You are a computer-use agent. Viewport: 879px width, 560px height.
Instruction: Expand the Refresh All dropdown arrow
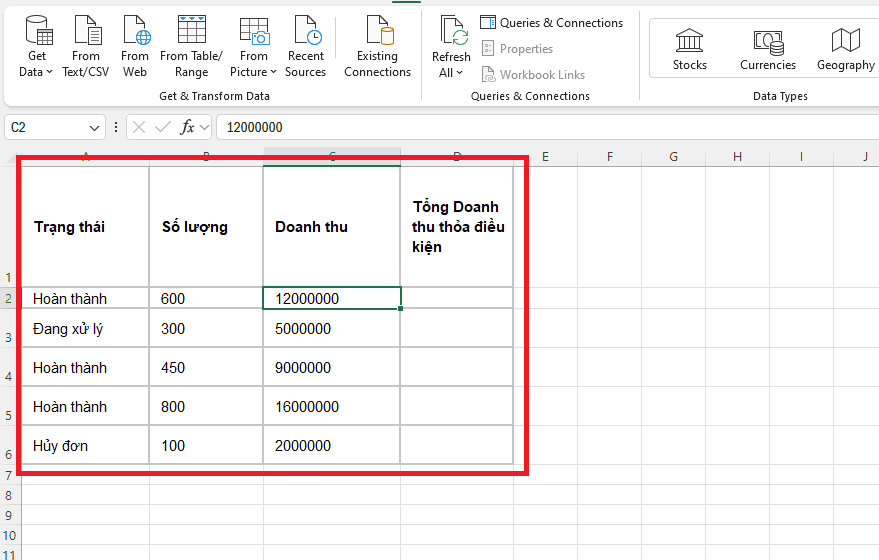coord(460,73)
